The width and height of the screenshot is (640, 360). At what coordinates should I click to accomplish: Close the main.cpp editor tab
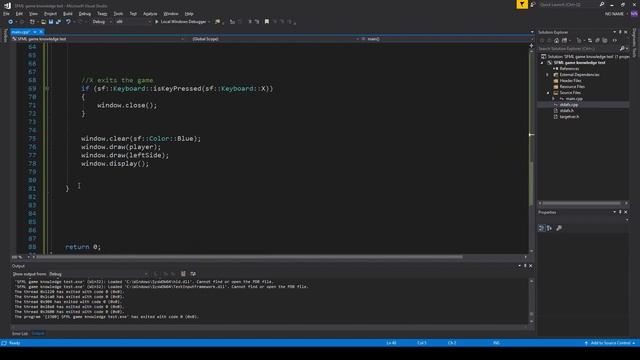(41, 32)
